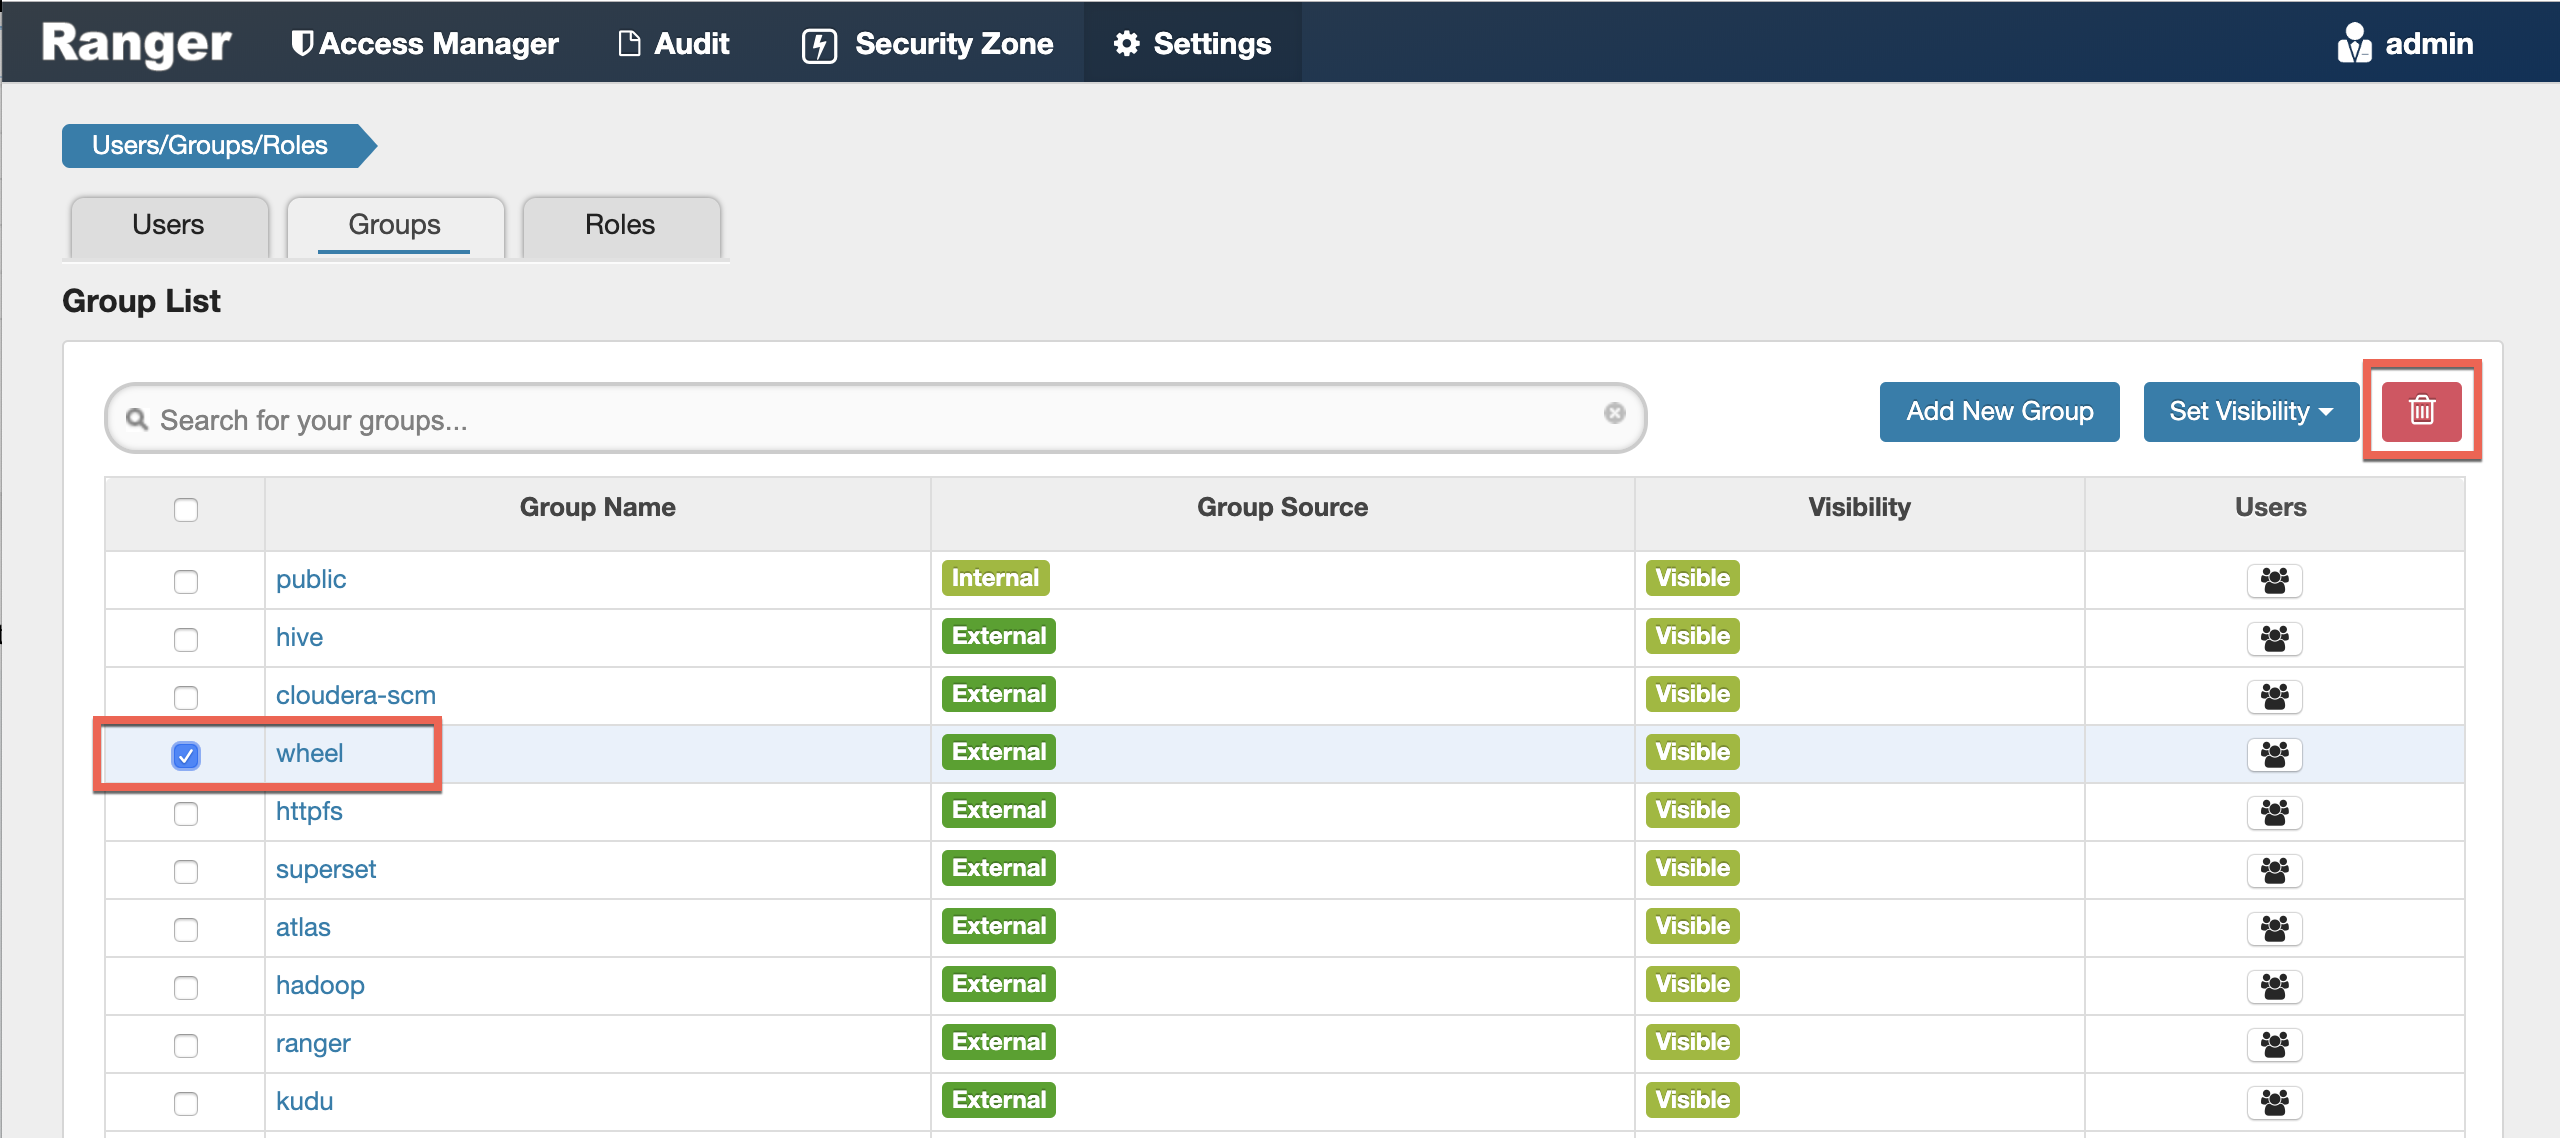View users of the public group
This screenshot has width=2560, height=1138.
(2274, 580)
